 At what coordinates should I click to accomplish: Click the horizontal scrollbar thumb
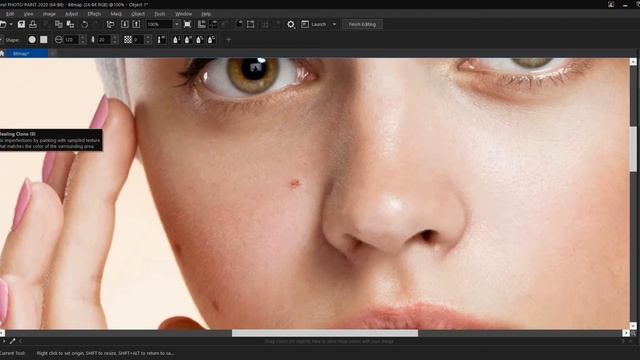[325, 333]
